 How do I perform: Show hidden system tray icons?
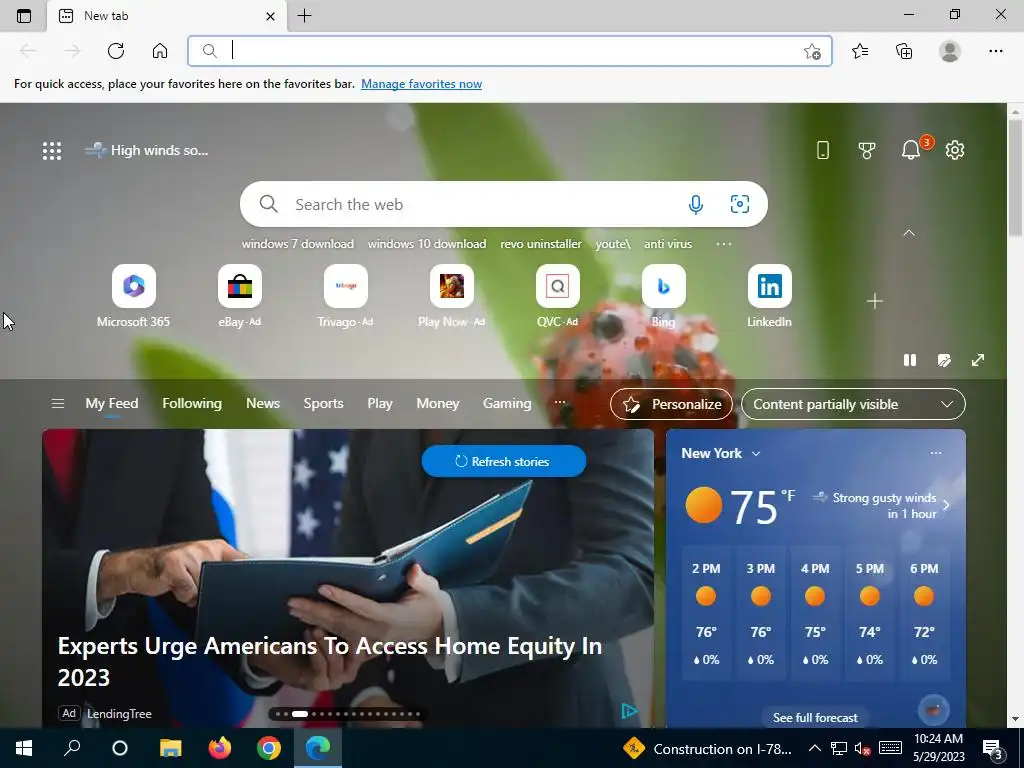(x=814, y=748)
